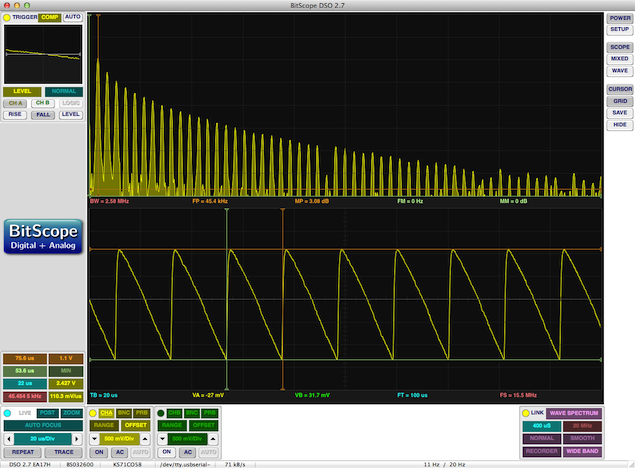The width and height of the screenshot is (635, 468).
Task: Enable CH B trigger source
Action: [x=42, y=103]
